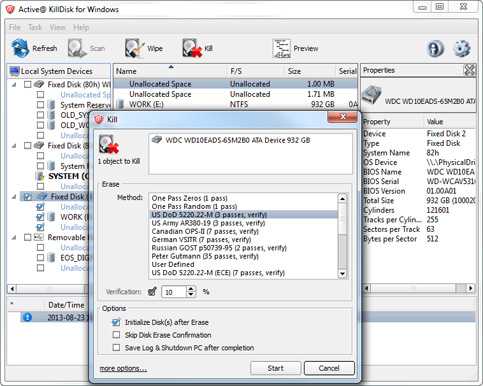This screenshot has width=483, height=386.
Task: Click the Local System Devices computer icon
Action: tap(15, 71)
